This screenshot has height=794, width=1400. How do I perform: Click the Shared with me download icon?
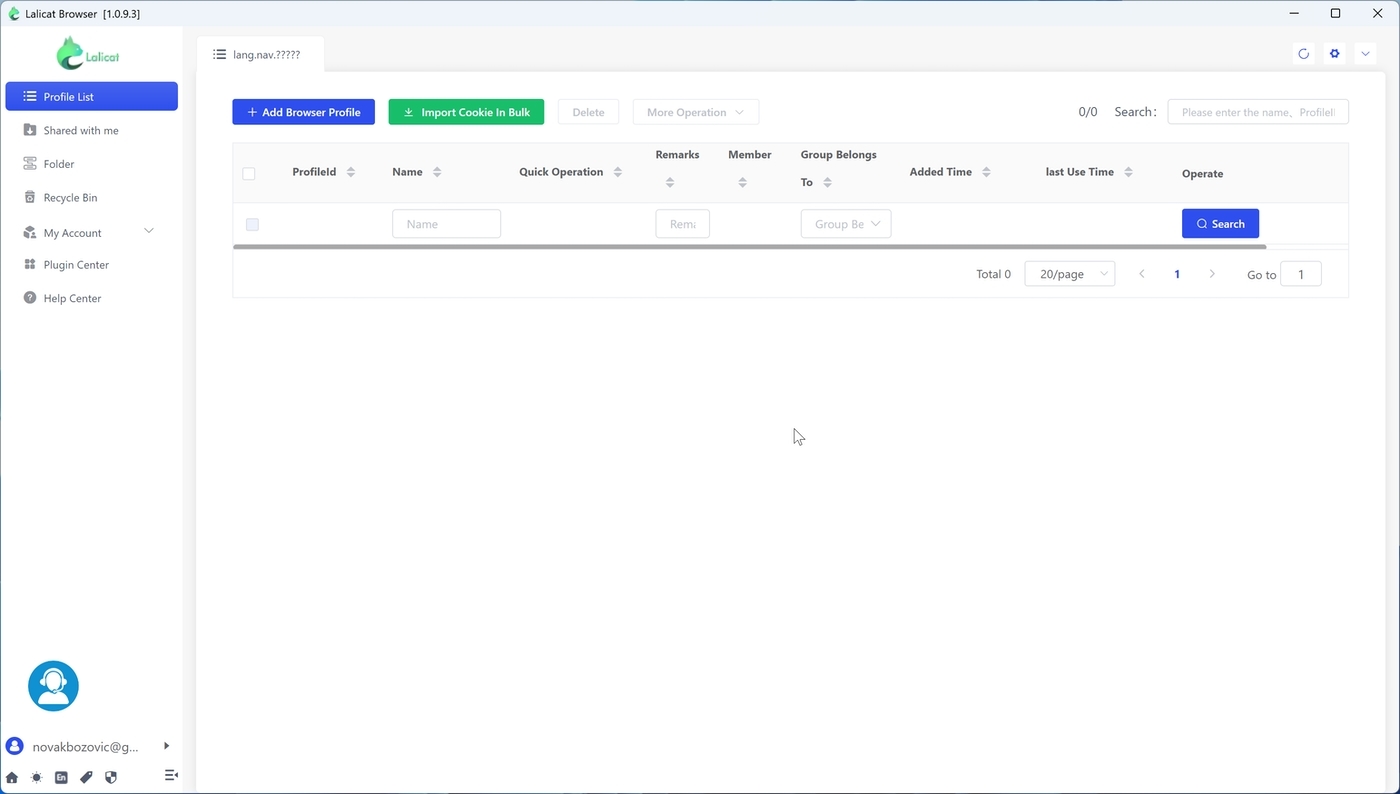click(30, 130)
